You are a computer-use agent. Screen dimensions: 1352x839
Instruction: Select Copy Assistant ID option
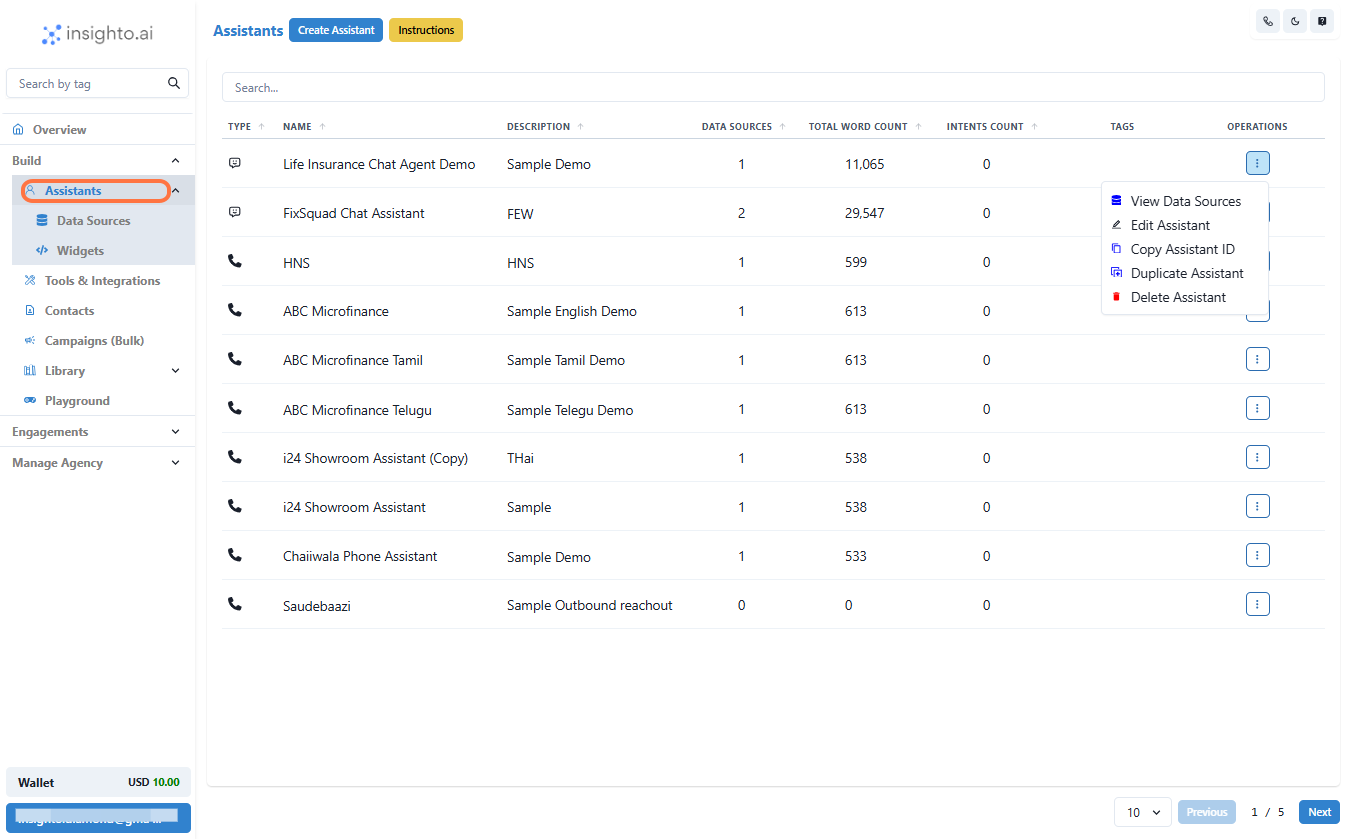[x=1185, y=249]
